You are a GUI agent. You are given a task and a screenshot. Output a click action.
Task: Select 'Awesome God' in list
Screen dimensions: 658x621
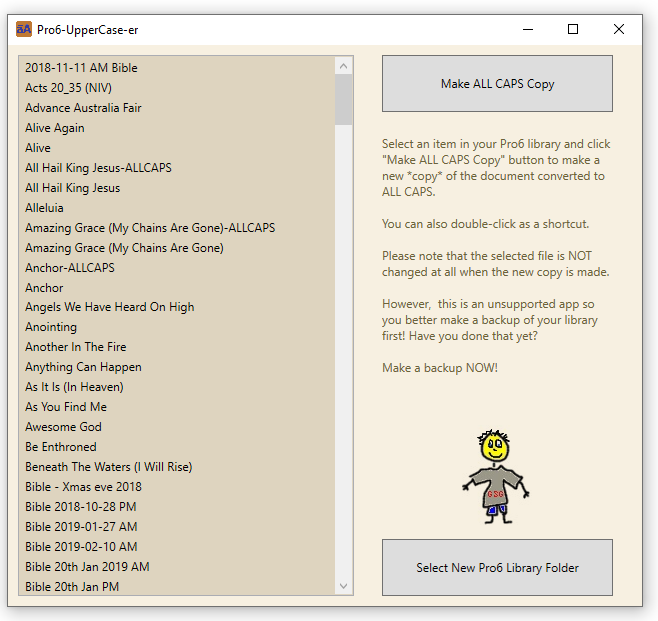[x=177, y=427]
